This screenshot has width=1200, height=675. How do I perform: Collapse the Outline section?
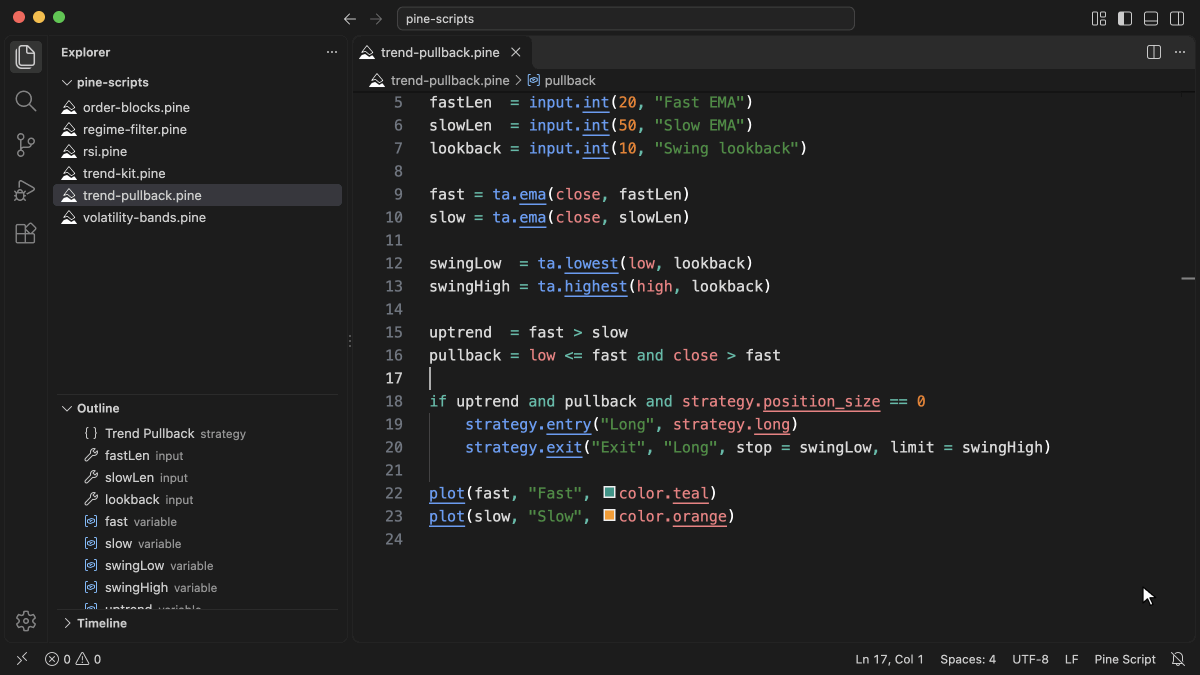pos(67,408)
